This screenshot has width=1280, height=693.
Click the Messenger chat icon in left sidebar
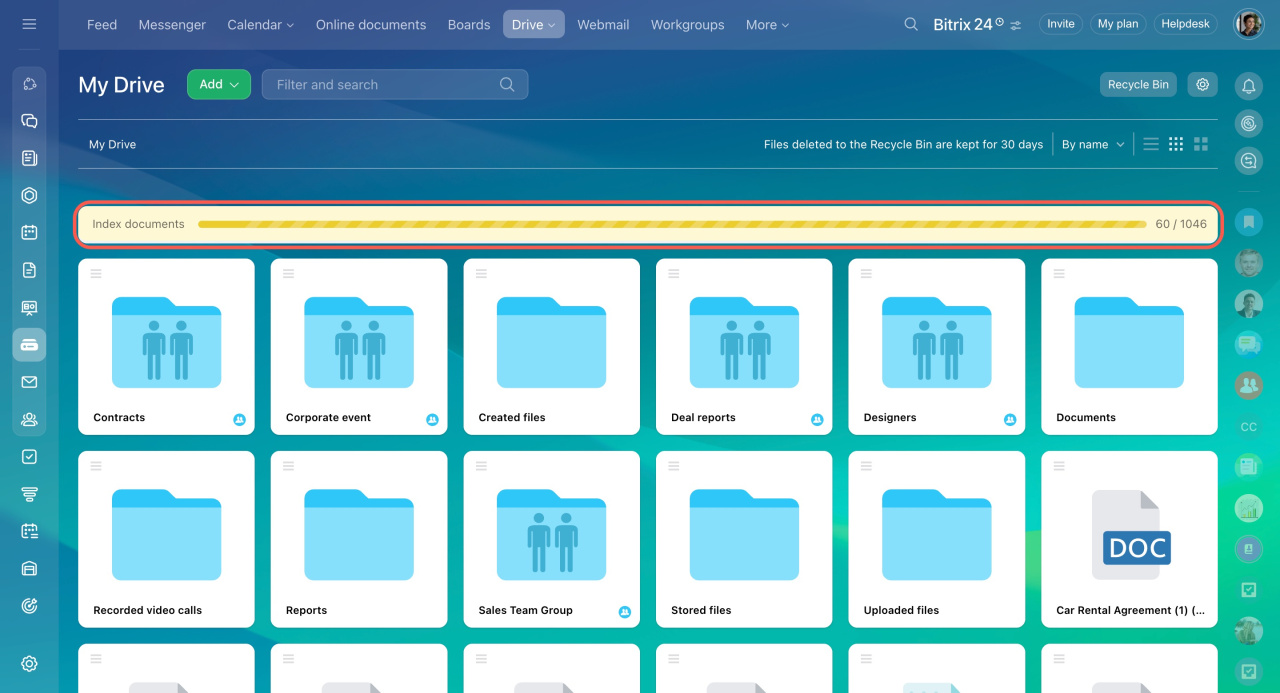[x=29, y=121]
